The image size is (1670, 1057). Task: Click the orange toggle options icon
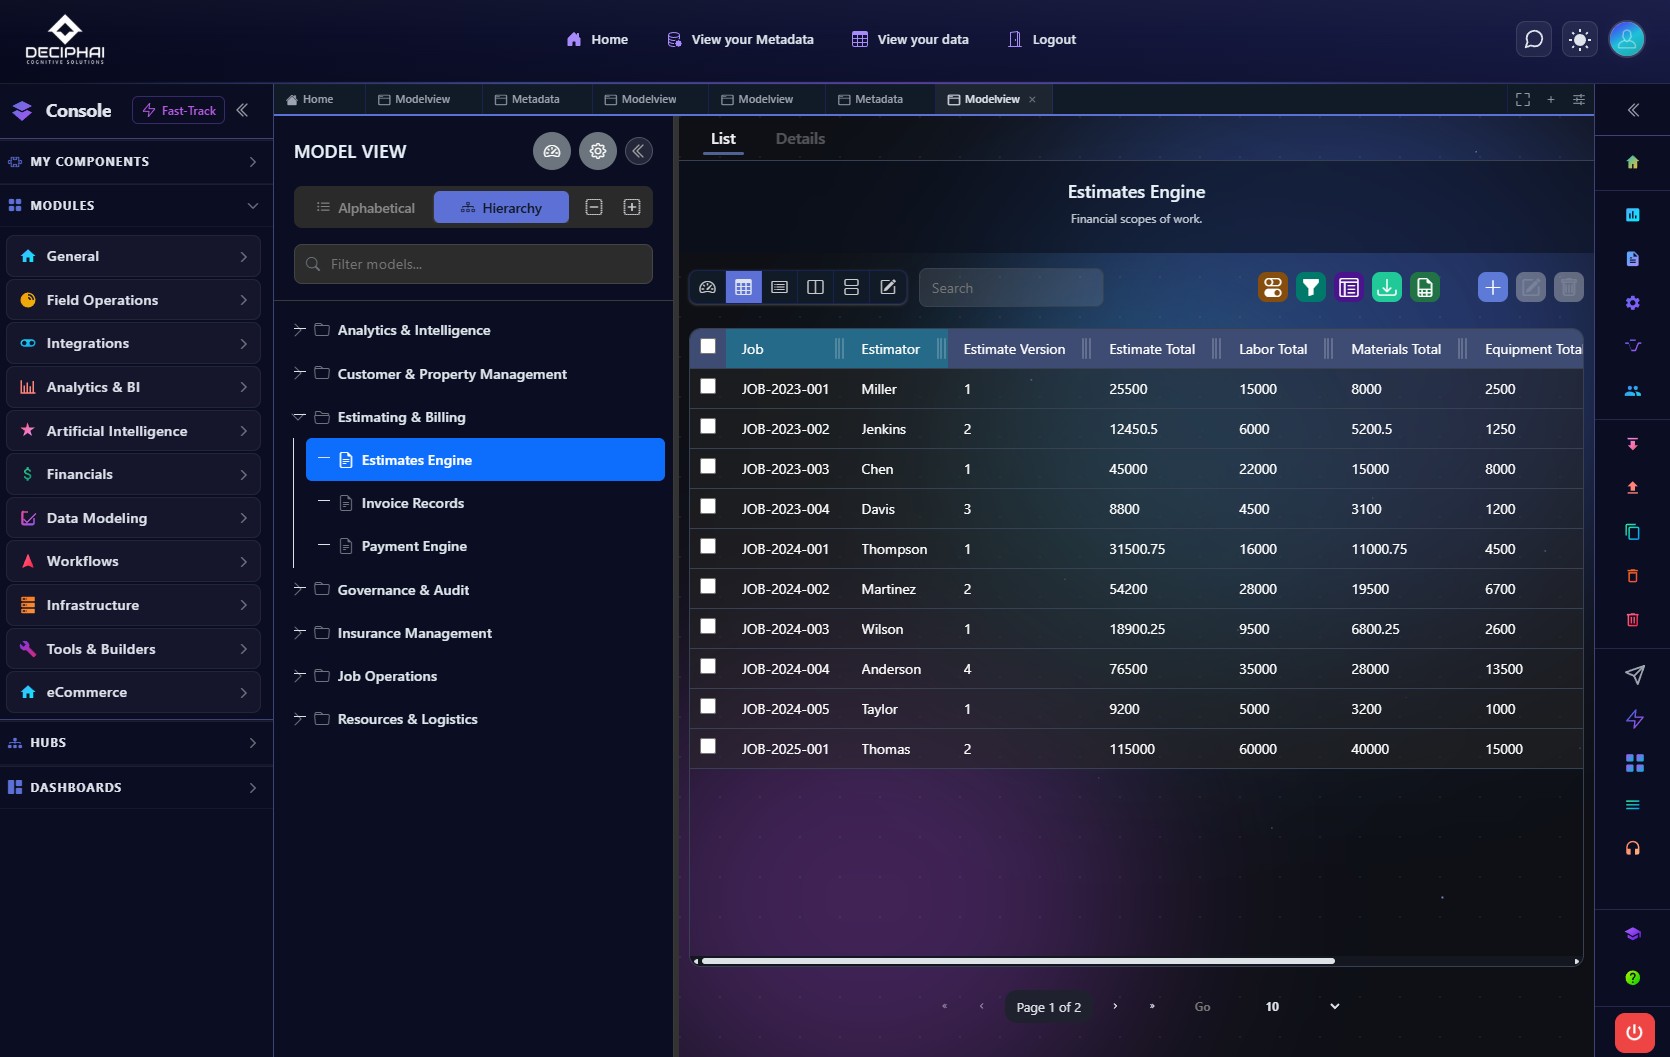(1273, 288)
